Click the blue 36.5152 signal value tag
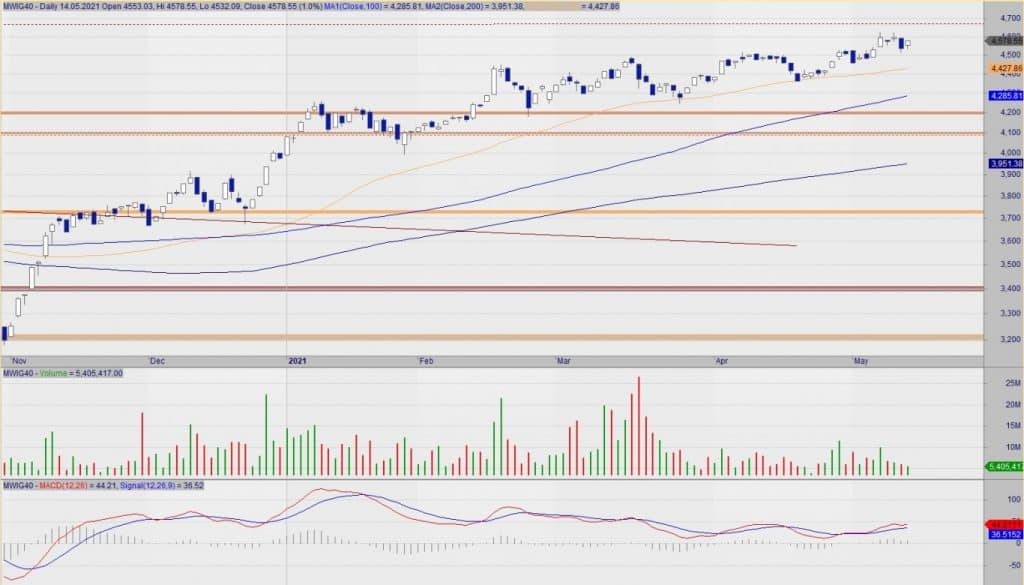 tap(1004, 535)
